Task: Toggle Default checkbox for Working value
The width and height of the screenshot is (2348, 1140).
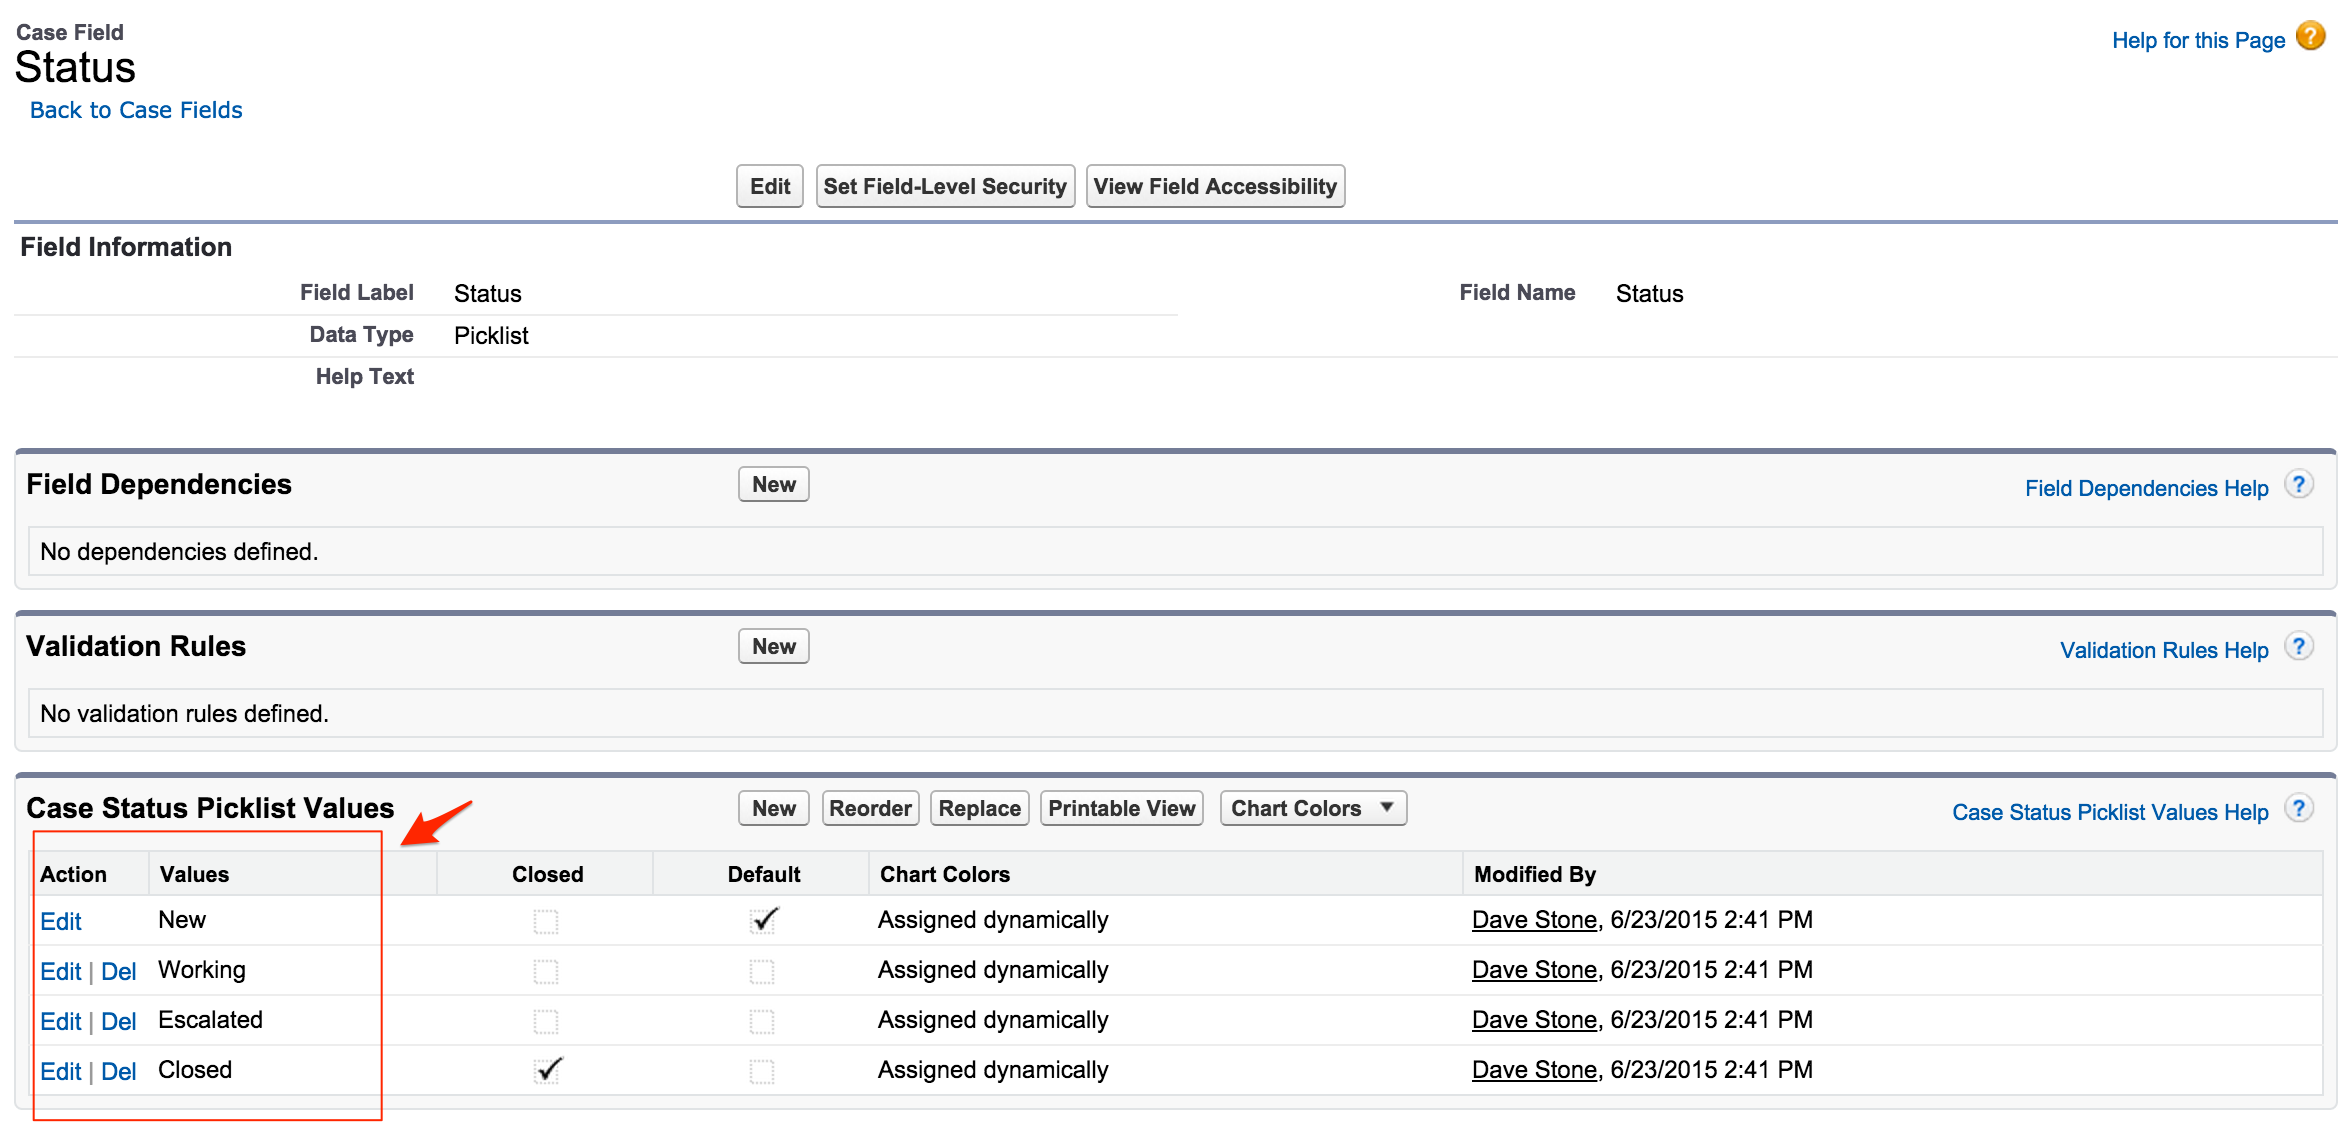Action: point(762,971)
